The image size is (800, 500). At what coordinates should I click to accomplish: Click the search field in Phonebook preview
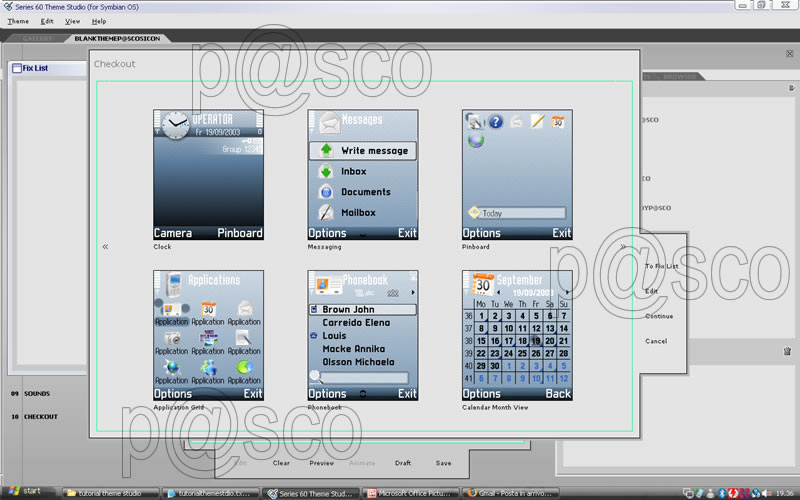coord(364,378)
